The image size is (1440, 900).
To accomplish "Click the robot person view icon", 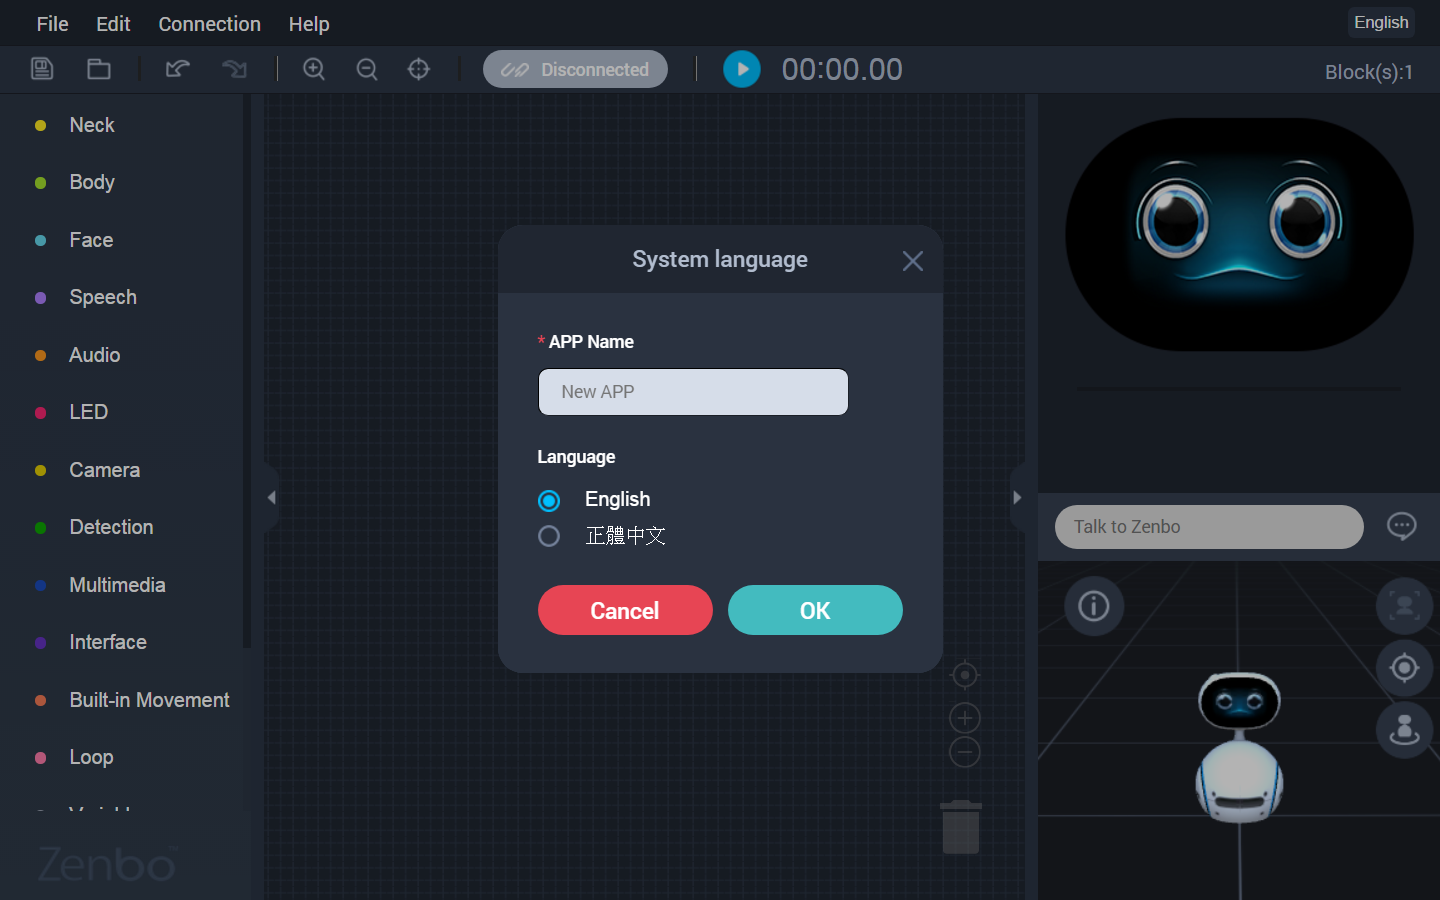I will 1405,730.
